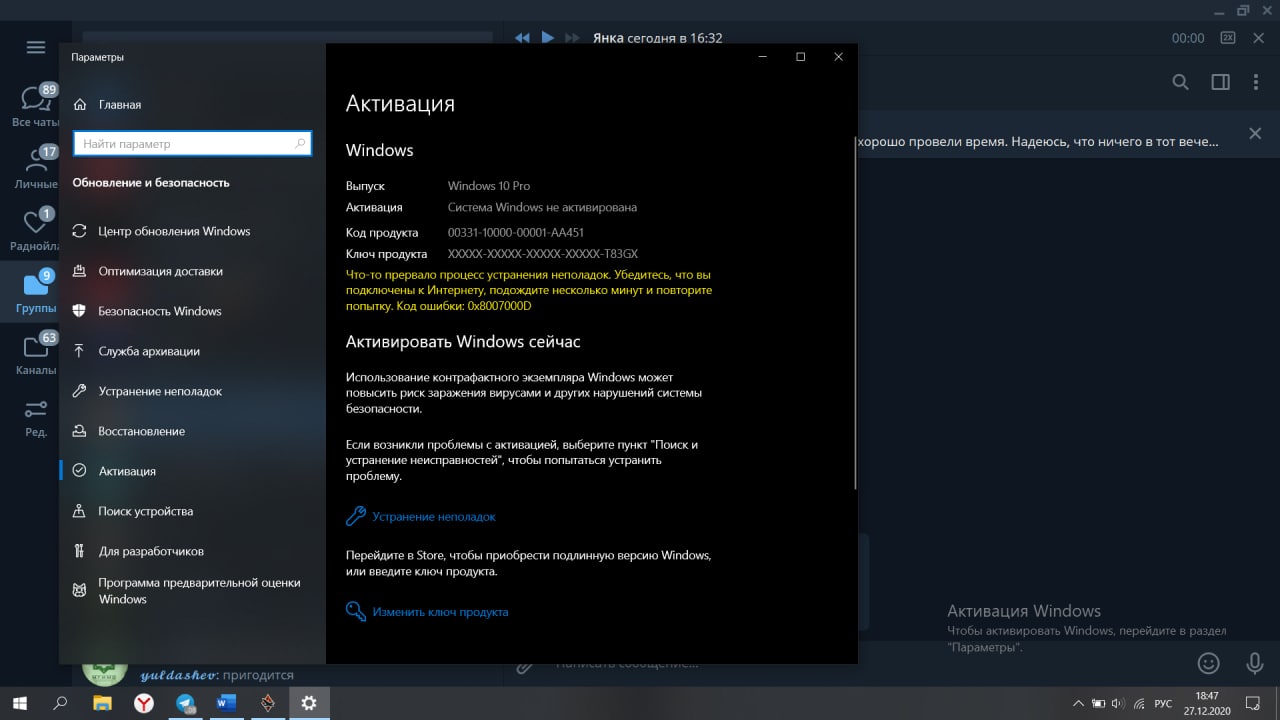Open the 'Все чаты' folder in Telegram
Viewport: 1280px width, 720px height.
point(35,105)
